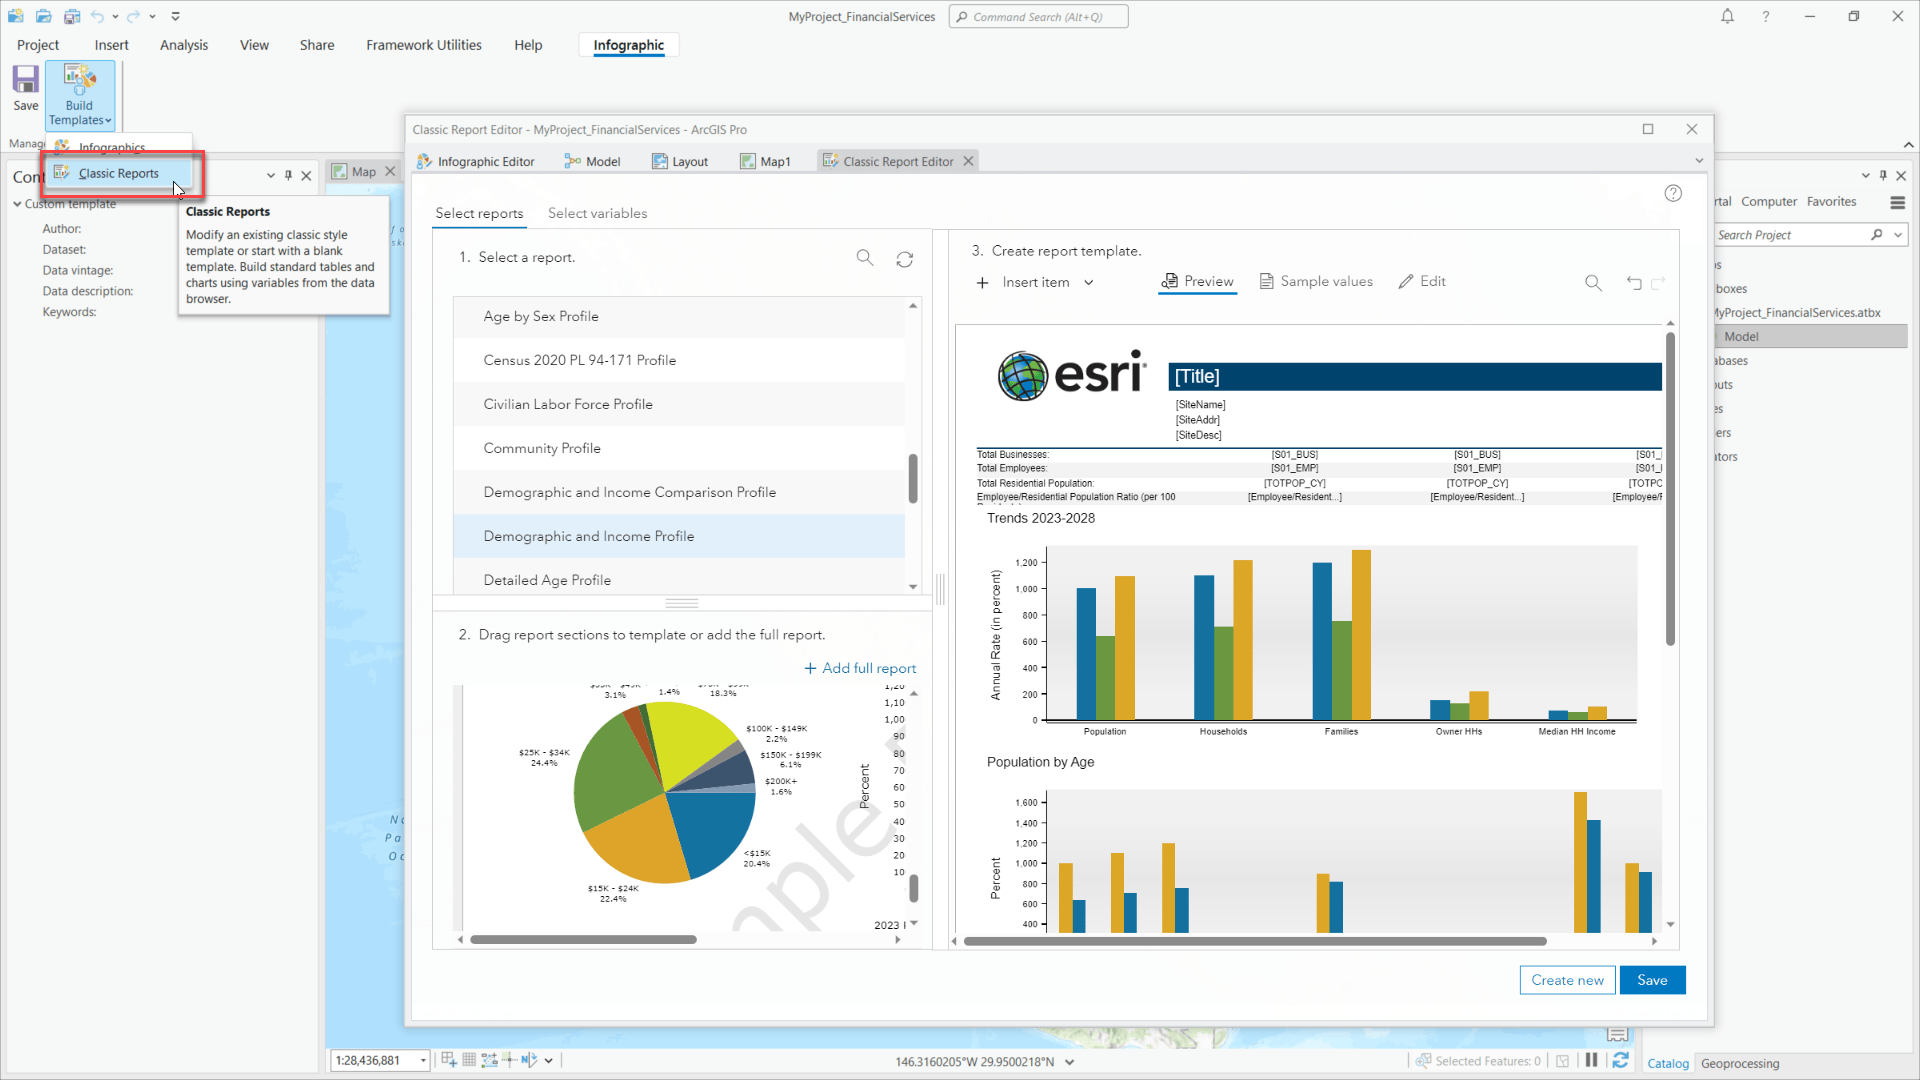Viewport: 1920px width, 1080px height.
Task: Click the search icon in report list
Action: (865, 258)
